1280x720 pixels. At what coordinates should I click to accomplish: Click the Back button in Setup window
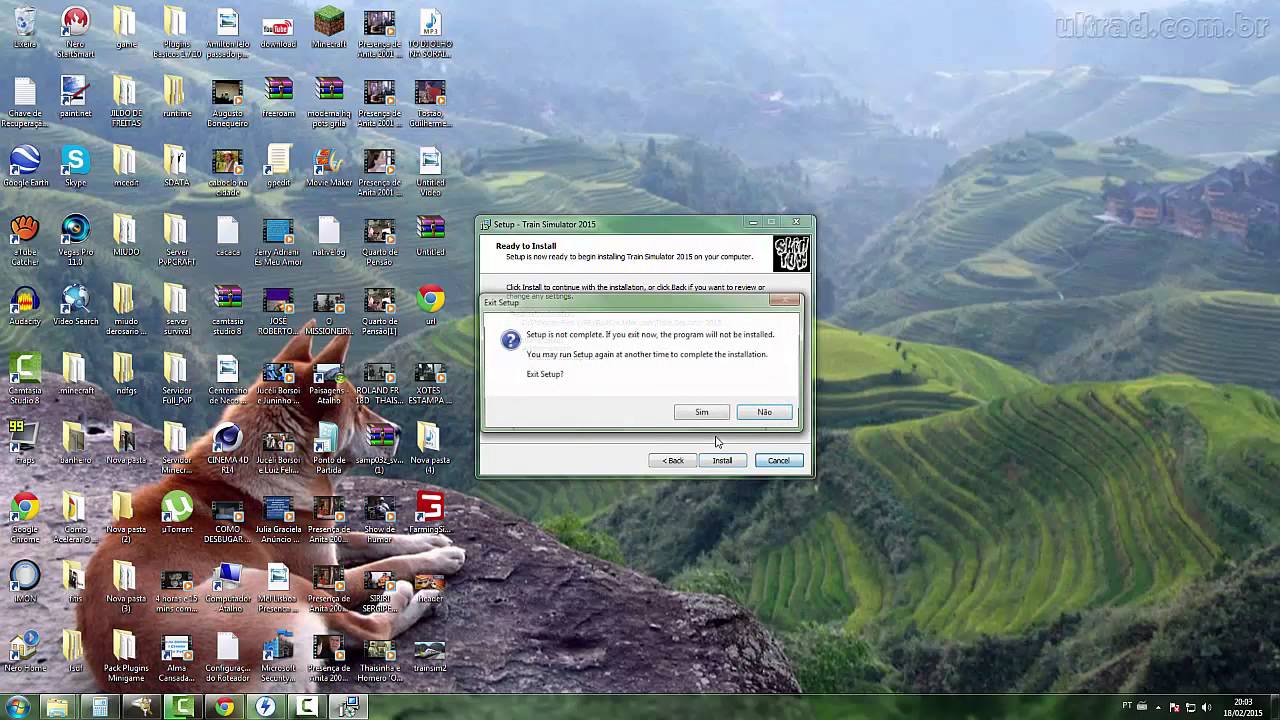click(673, 461)
